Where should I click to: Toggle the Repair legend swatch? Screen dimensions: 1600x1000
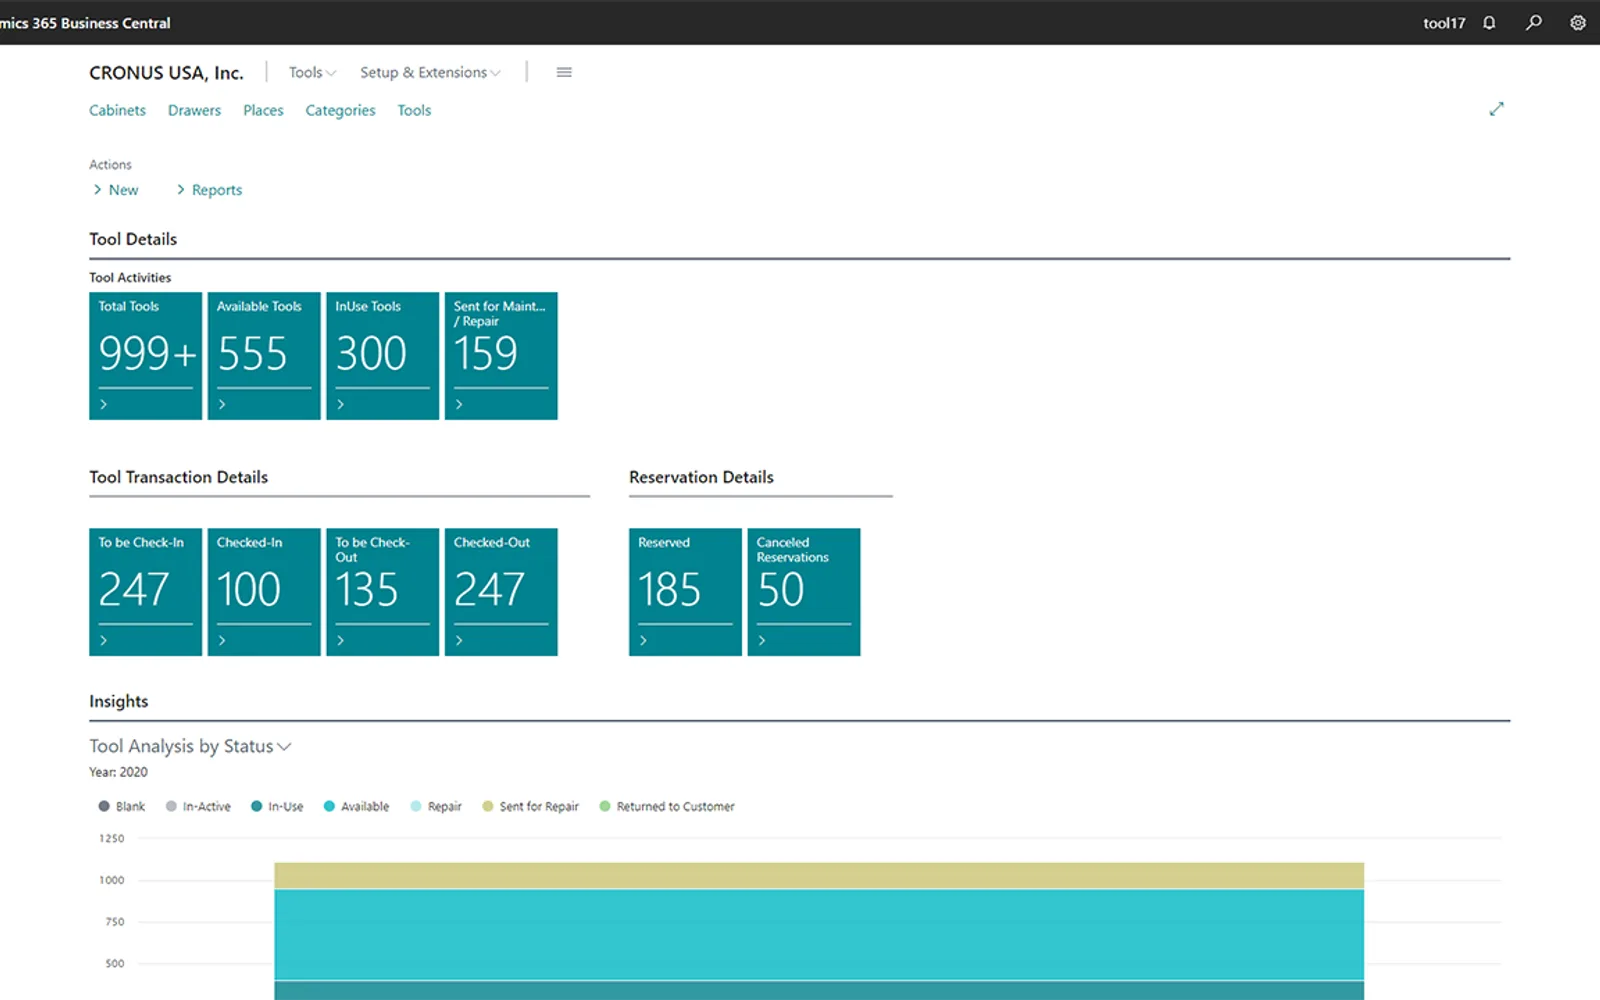coord(416,806)
